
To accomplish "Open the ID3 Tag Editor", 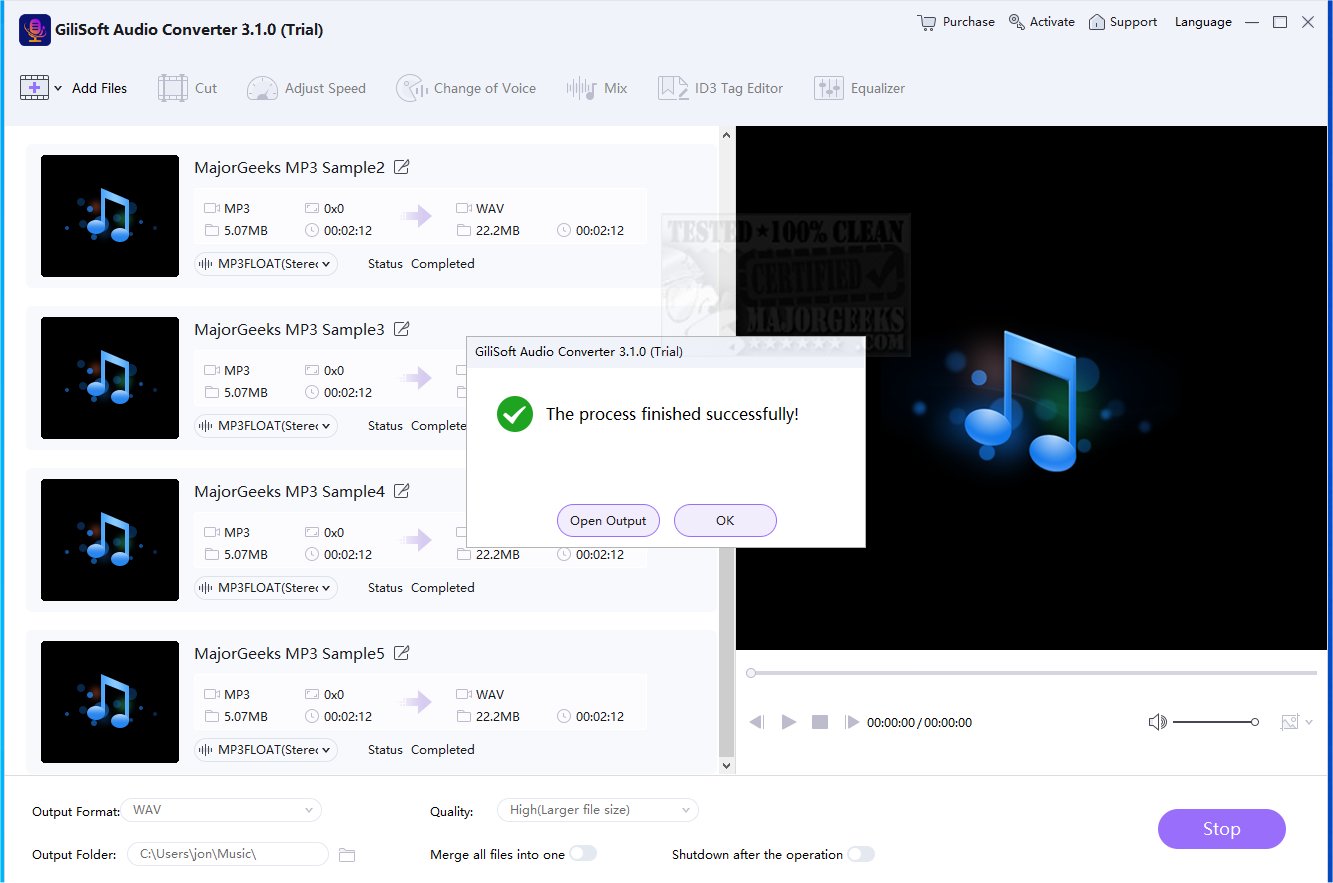I will (x=721, y=88).
